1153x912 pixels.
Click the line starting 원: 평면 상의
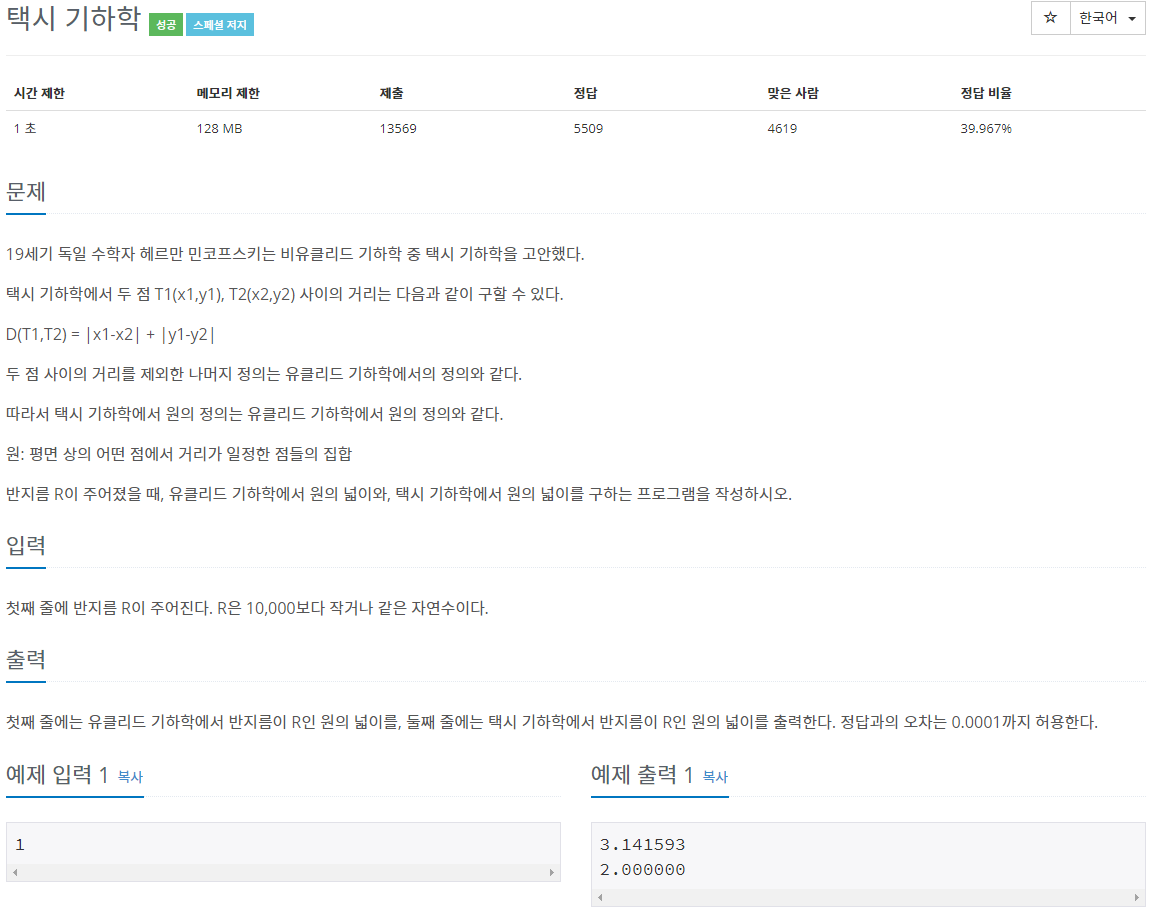pyautogui.click(x=179, y=454)
